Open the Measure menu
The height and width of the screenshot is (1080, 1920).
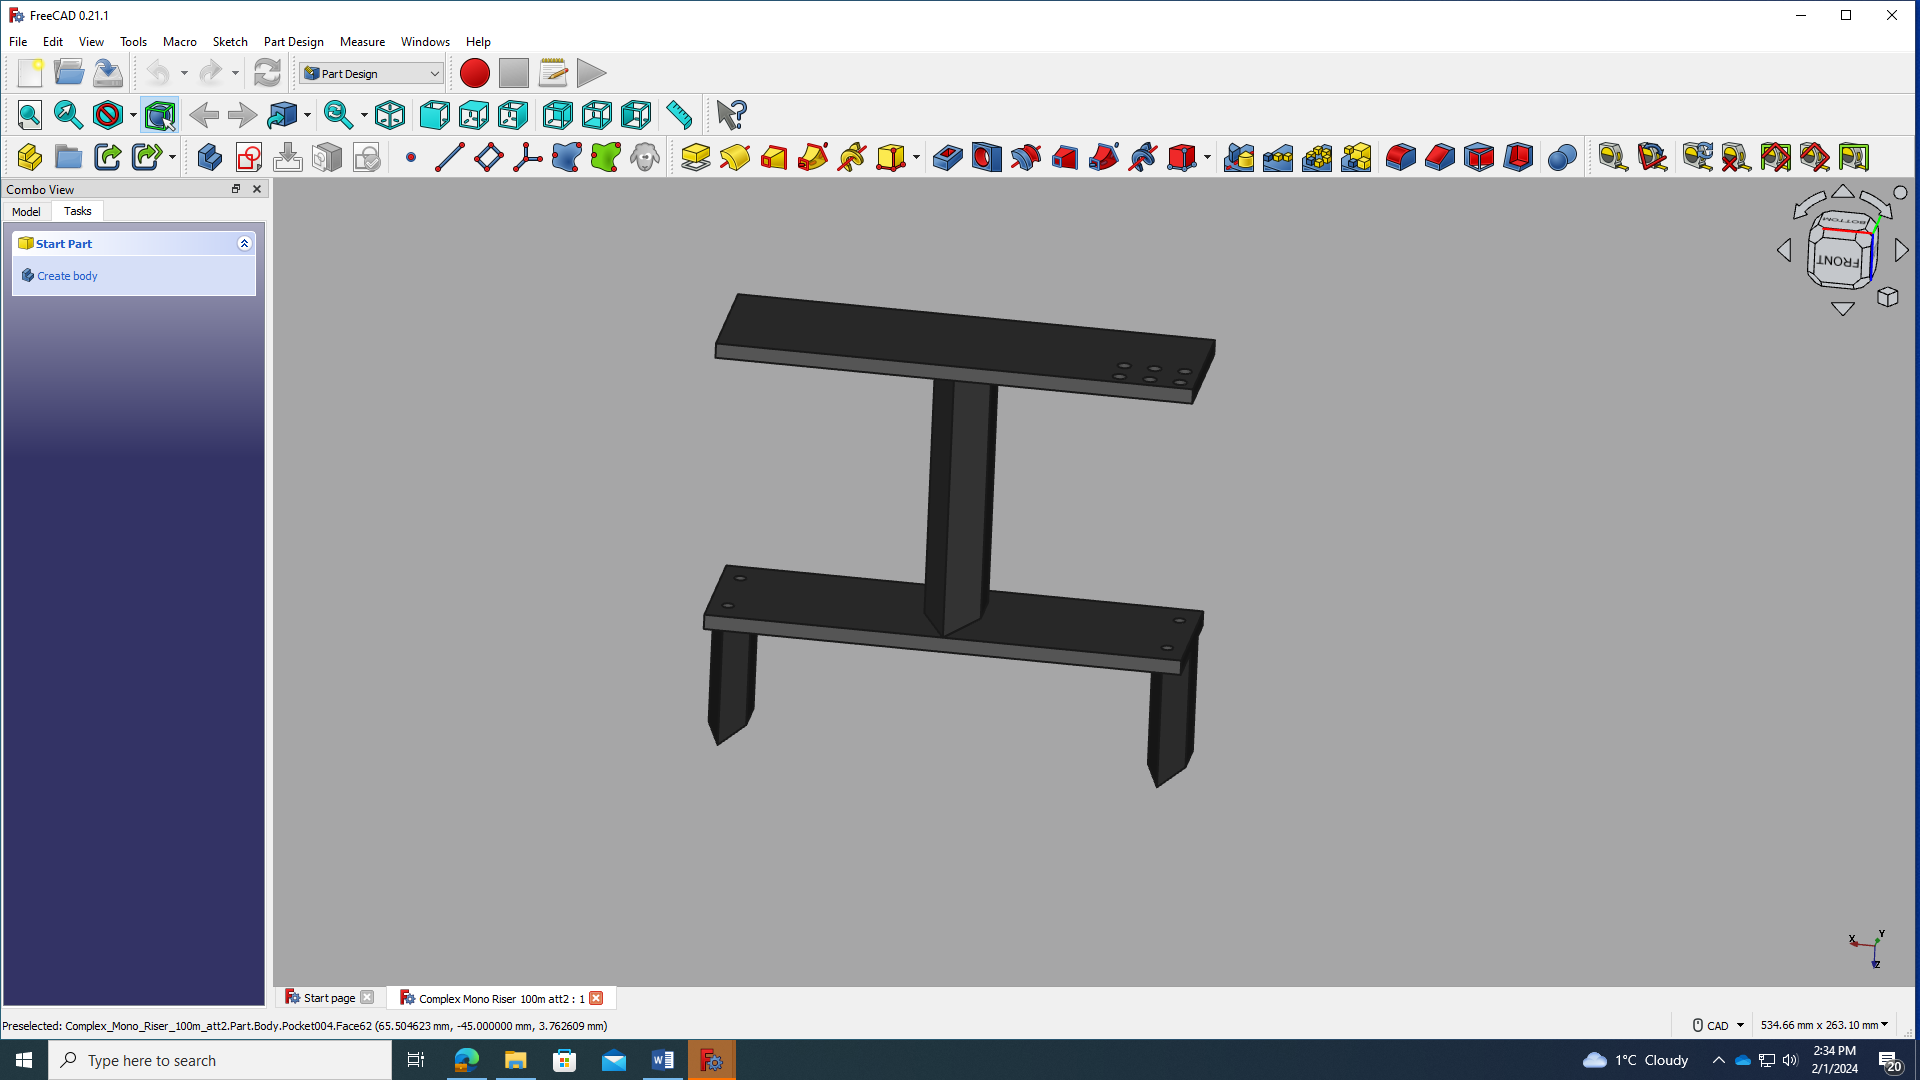(362, 42)
